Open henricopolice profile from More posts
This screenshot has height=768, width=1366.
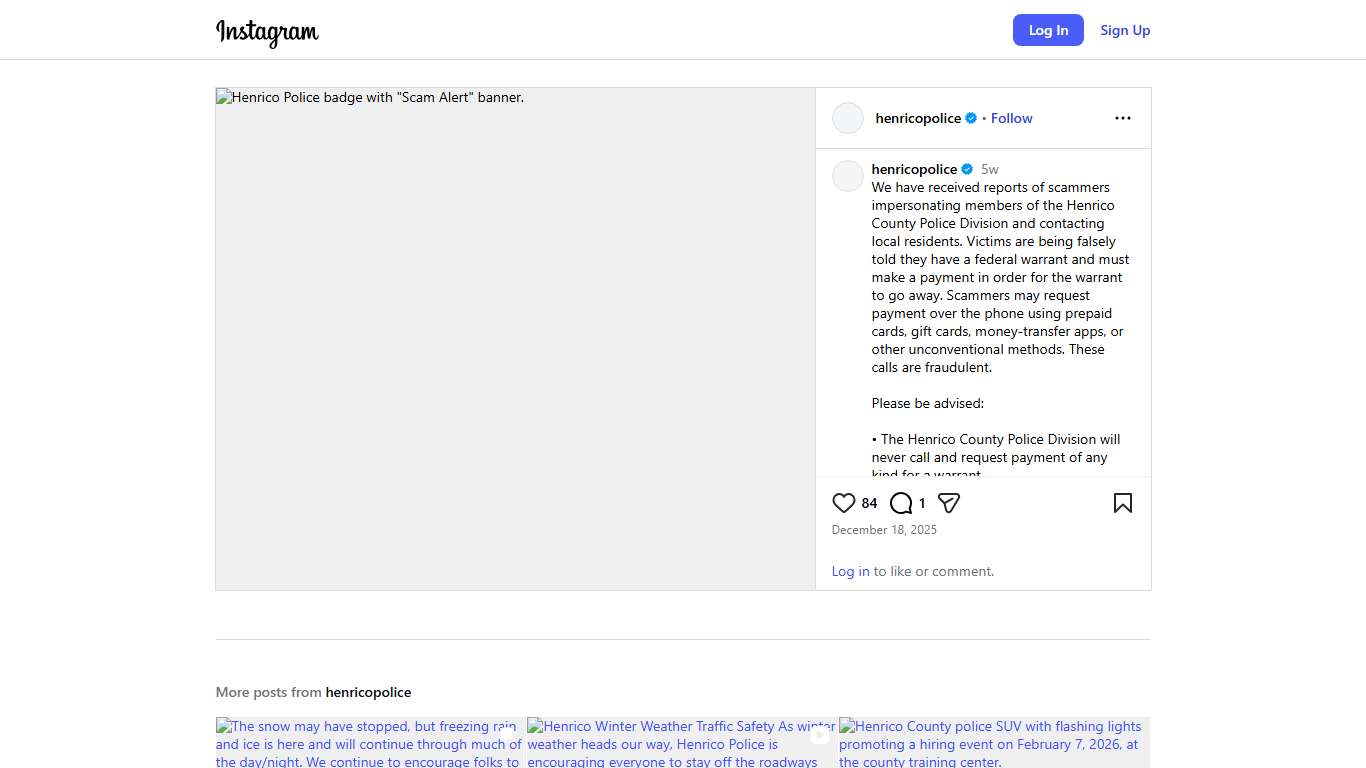coord(368,692)
